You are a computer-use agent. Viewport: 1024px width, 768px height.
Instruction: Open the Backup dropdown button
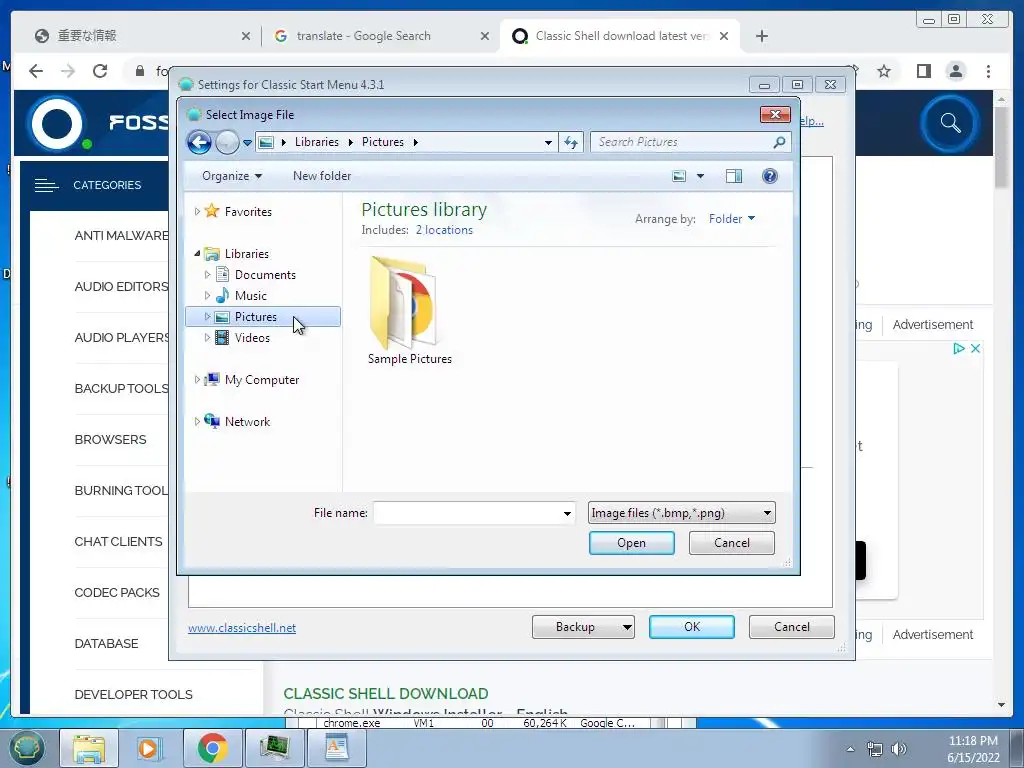583,627
